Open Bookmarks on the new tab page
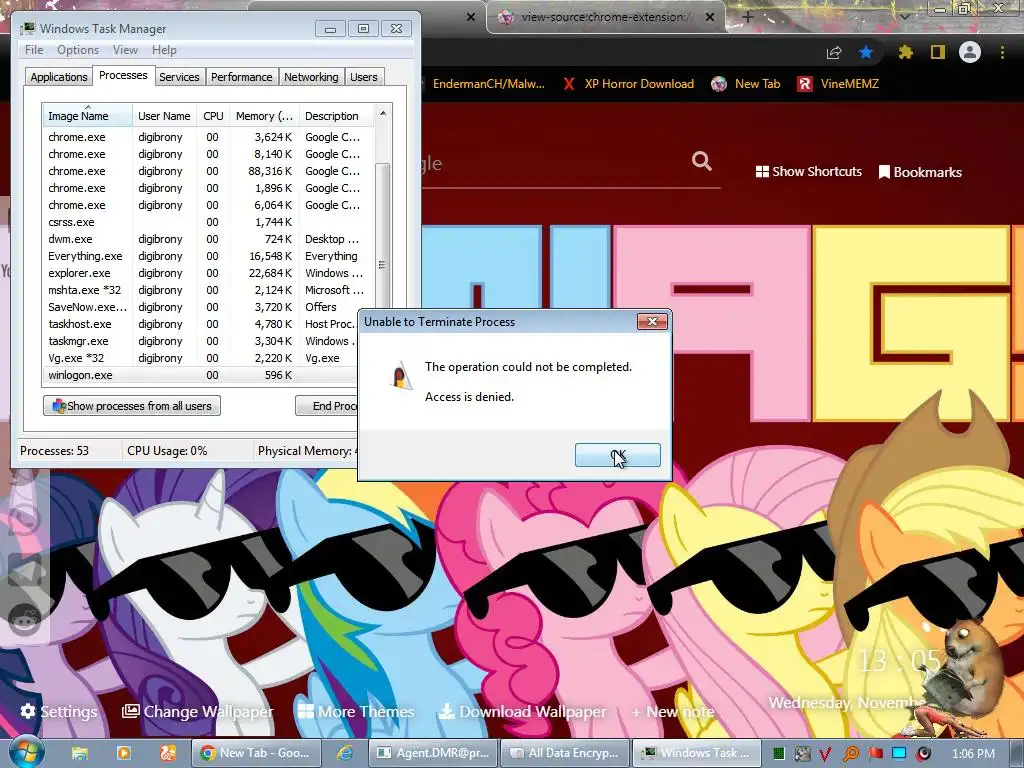Viewport: 1024px width, 768px height. click(920, 172)
